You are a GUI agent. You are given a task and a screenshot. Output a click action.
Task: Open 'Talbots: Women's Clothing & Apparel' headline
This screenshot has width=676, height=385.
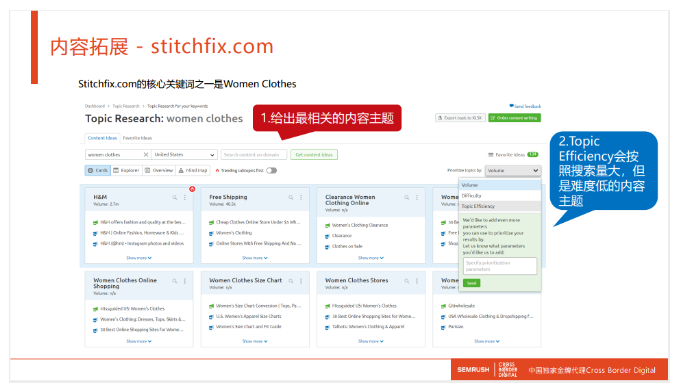[x=368, y=326]
